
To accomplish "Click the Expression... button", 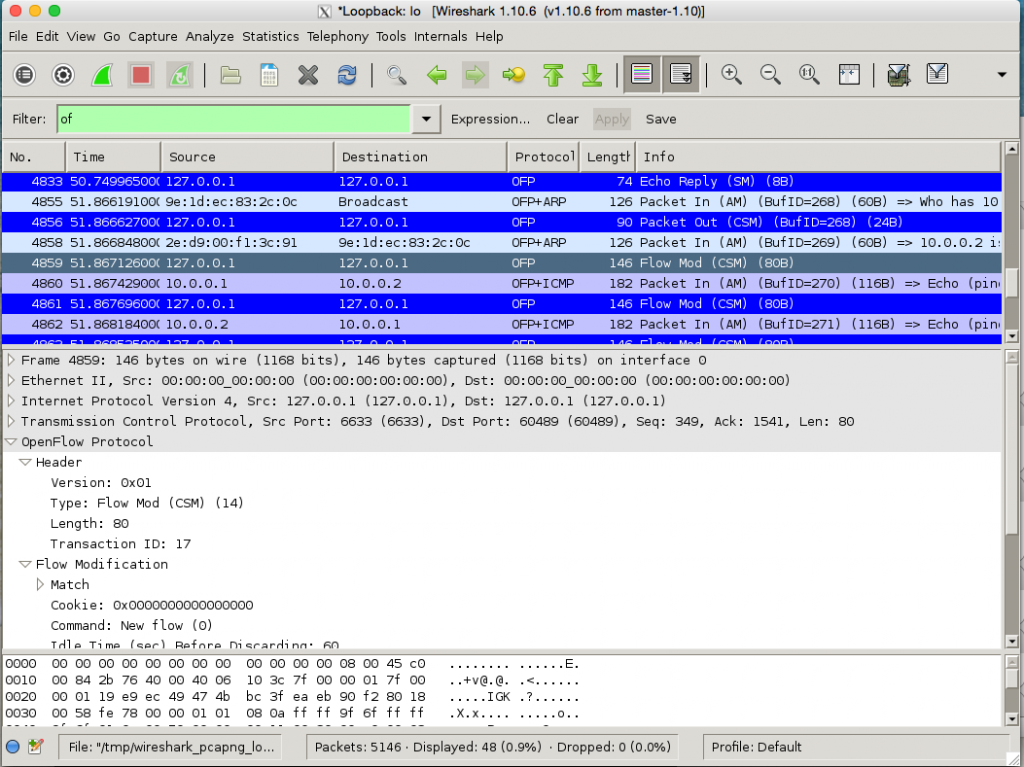I will tap(490, 118).
